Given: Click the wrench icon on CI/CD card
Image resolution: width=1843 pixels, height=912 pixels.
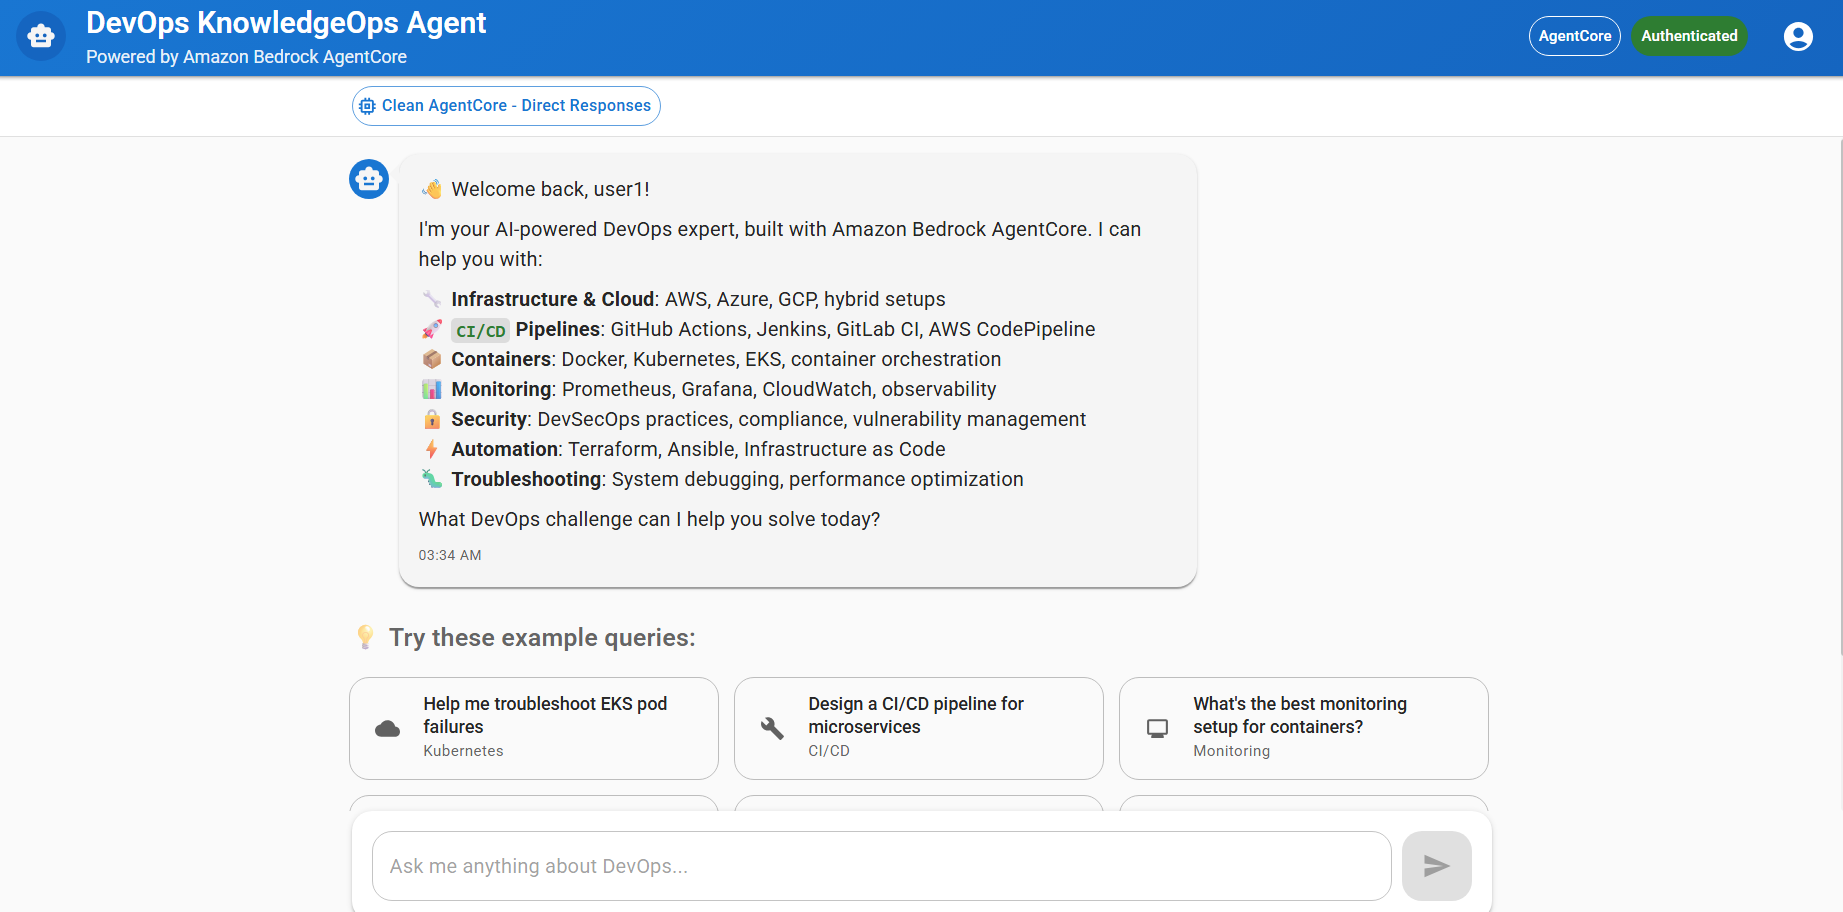Looking at the screenshot, I should 772,729.
